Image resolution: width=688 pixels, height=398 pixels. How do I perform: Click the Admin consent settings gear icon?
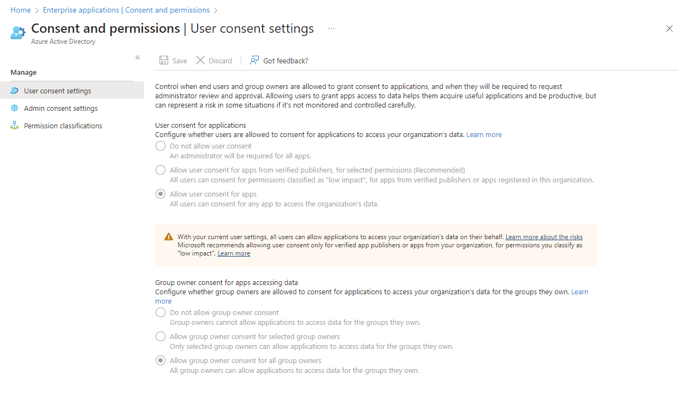tap(14, 108)
